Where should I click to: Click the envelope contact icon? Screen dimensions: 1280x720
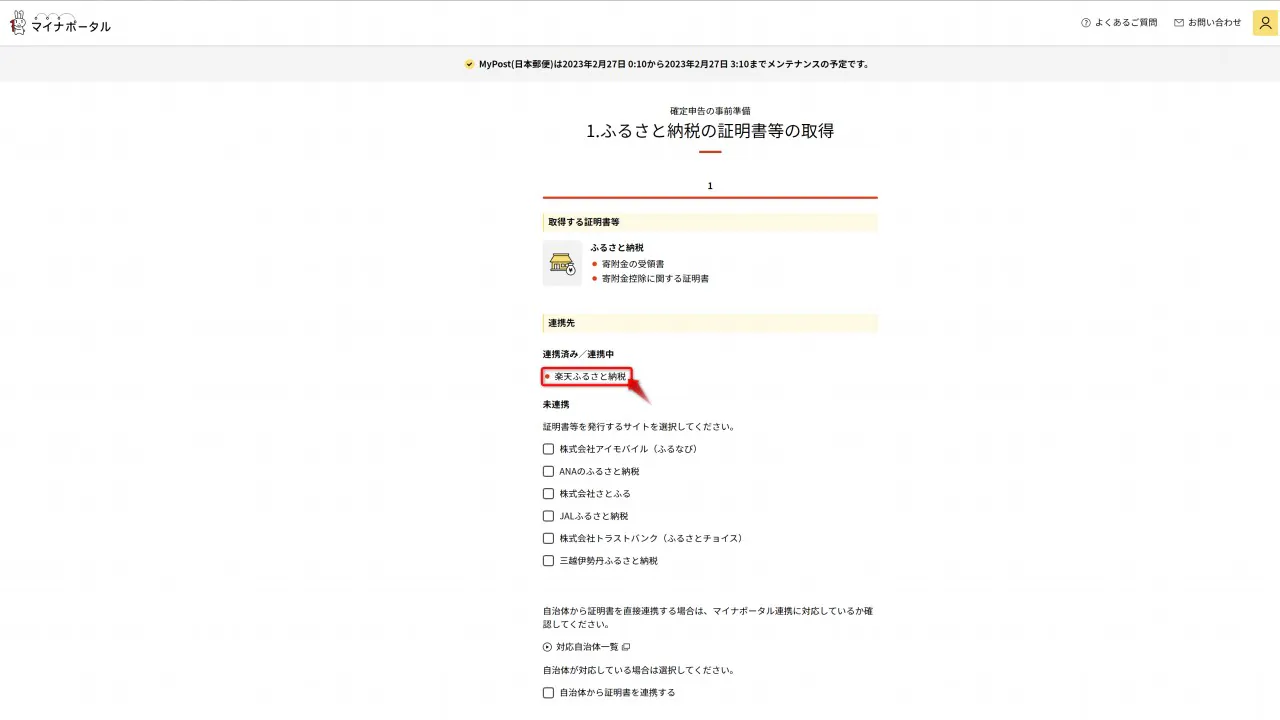pyautogui.click(x=1179, y=23)
